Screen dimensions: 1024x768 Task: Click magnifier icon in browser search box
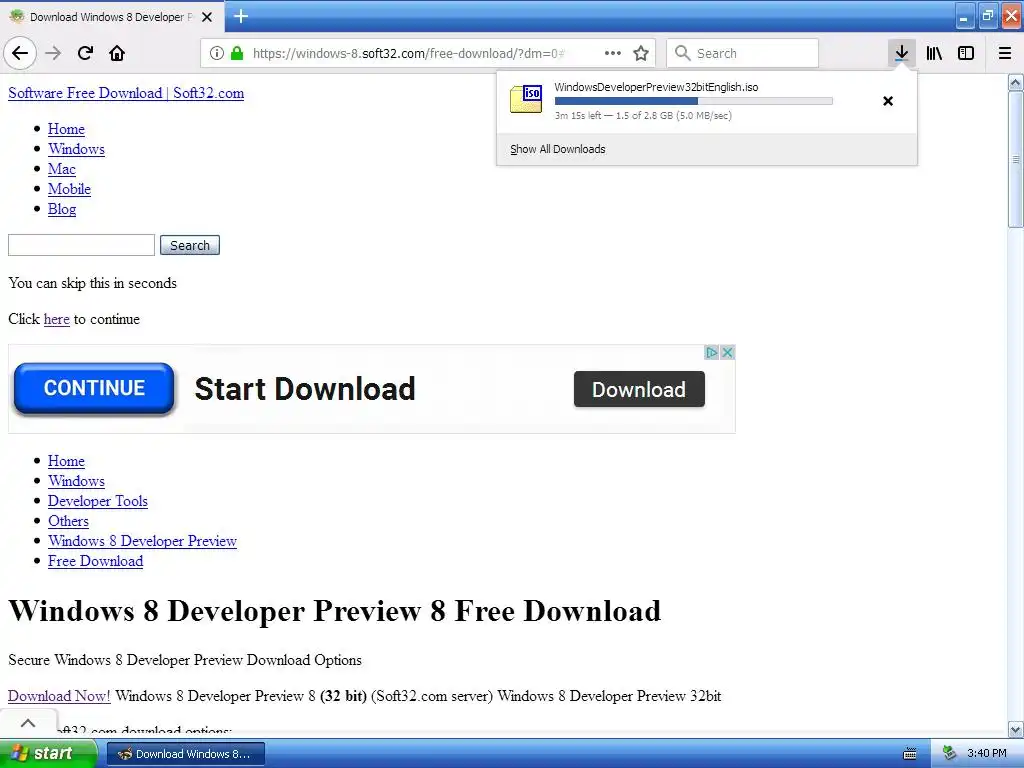682,53
